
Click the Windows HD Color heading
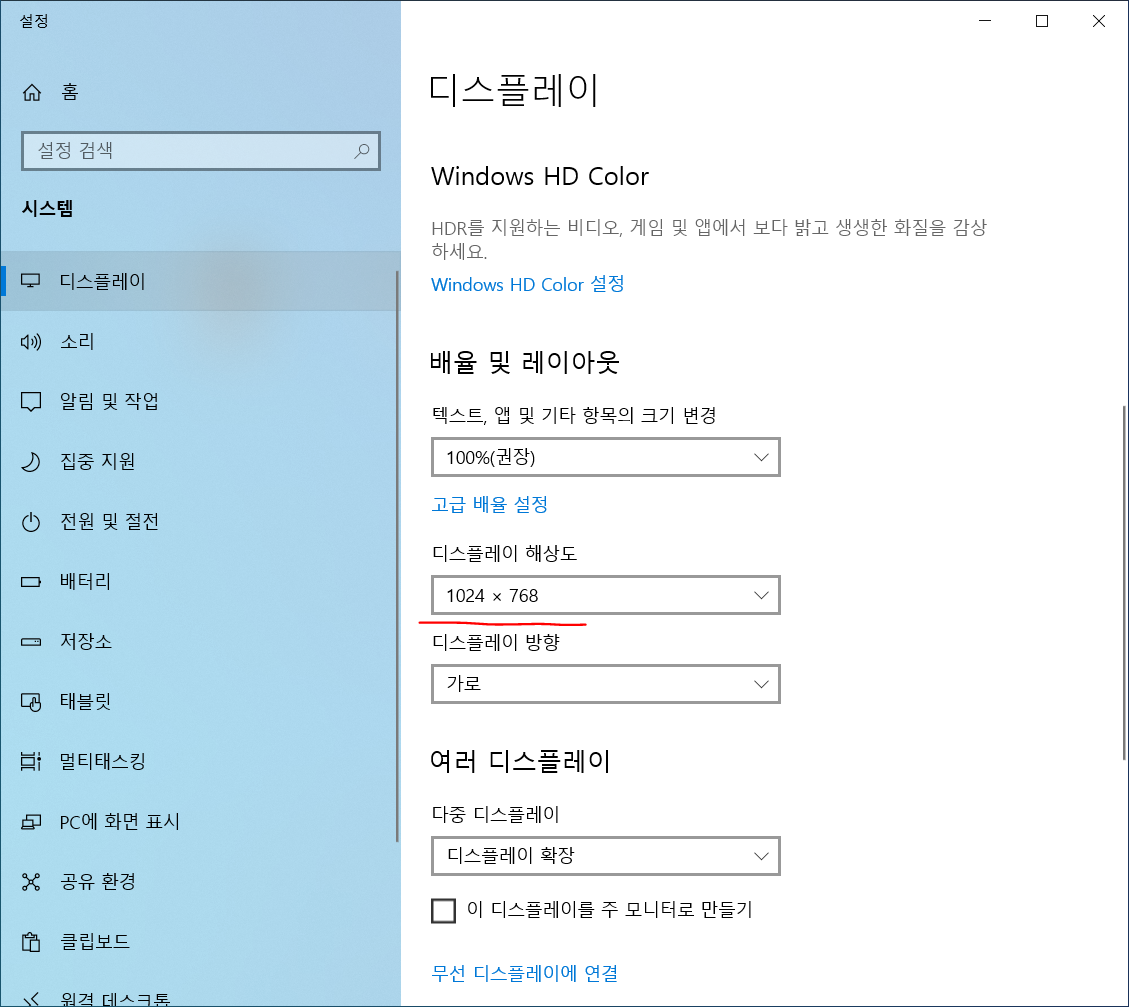coord(540,176)
